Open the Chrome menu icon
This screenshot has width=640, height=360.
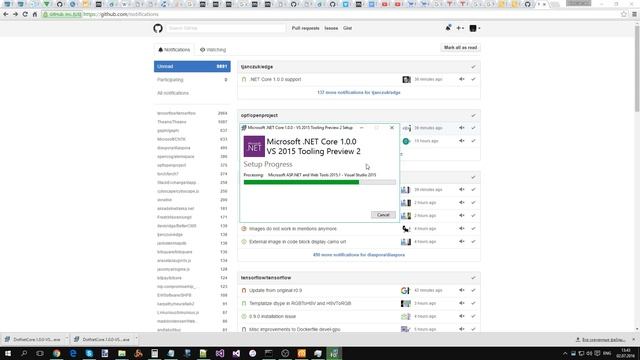tap(634, 14)
